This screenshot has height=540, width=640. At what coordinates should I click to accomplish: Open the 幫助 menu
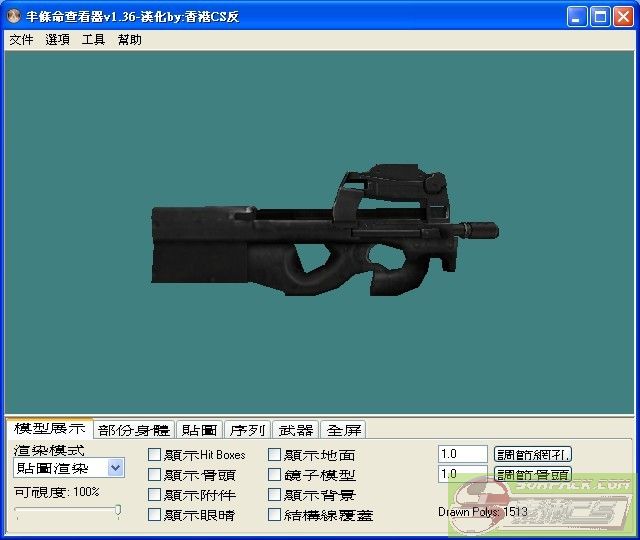point(129,40)
